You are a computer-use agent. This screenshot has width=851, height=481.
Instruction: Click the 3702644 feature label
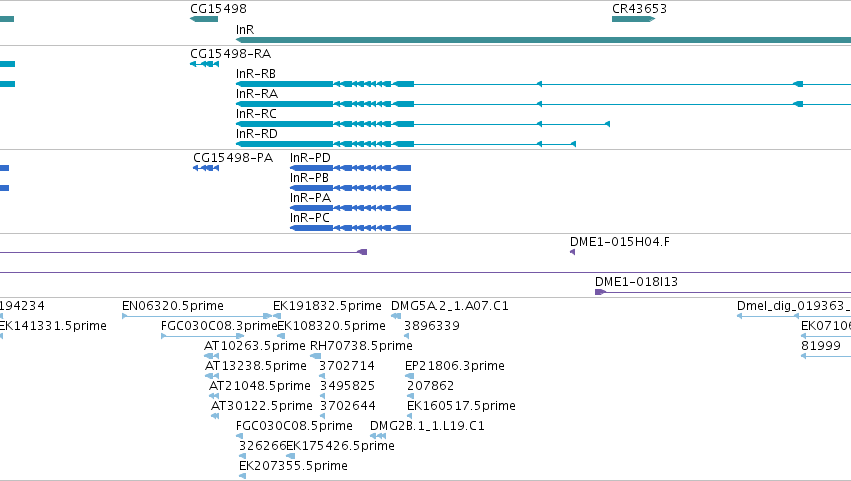[x=348, y=407]
